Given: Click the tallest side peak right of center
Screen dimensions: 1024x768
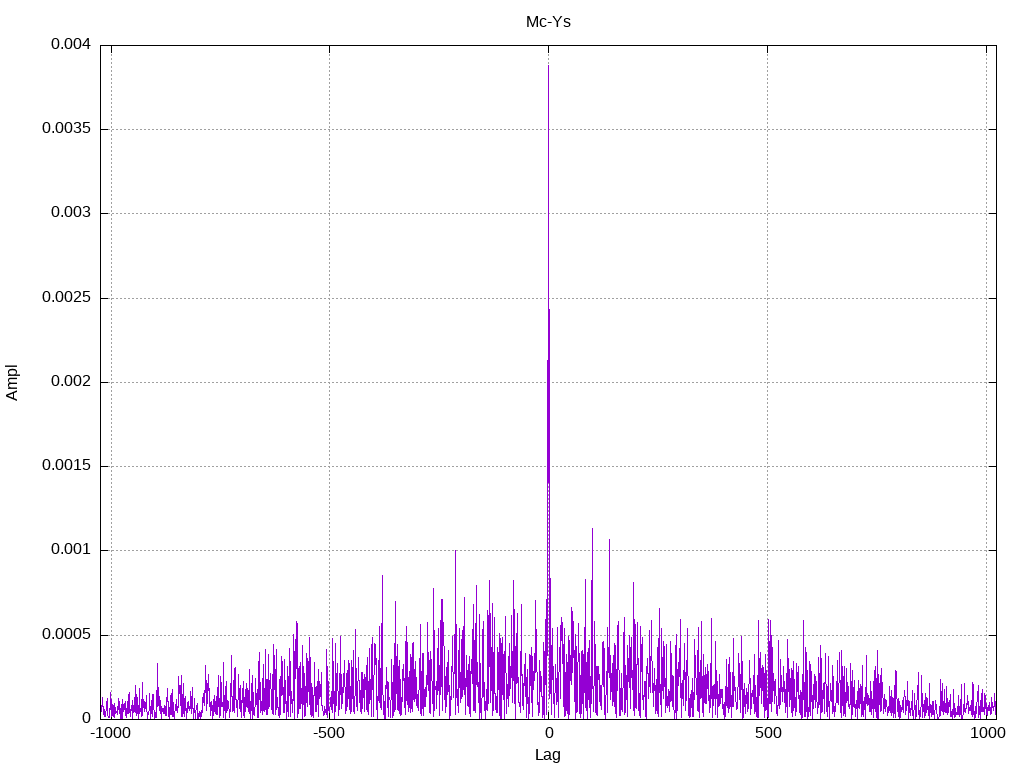Looking at the screenshot, I should [592, 529].
